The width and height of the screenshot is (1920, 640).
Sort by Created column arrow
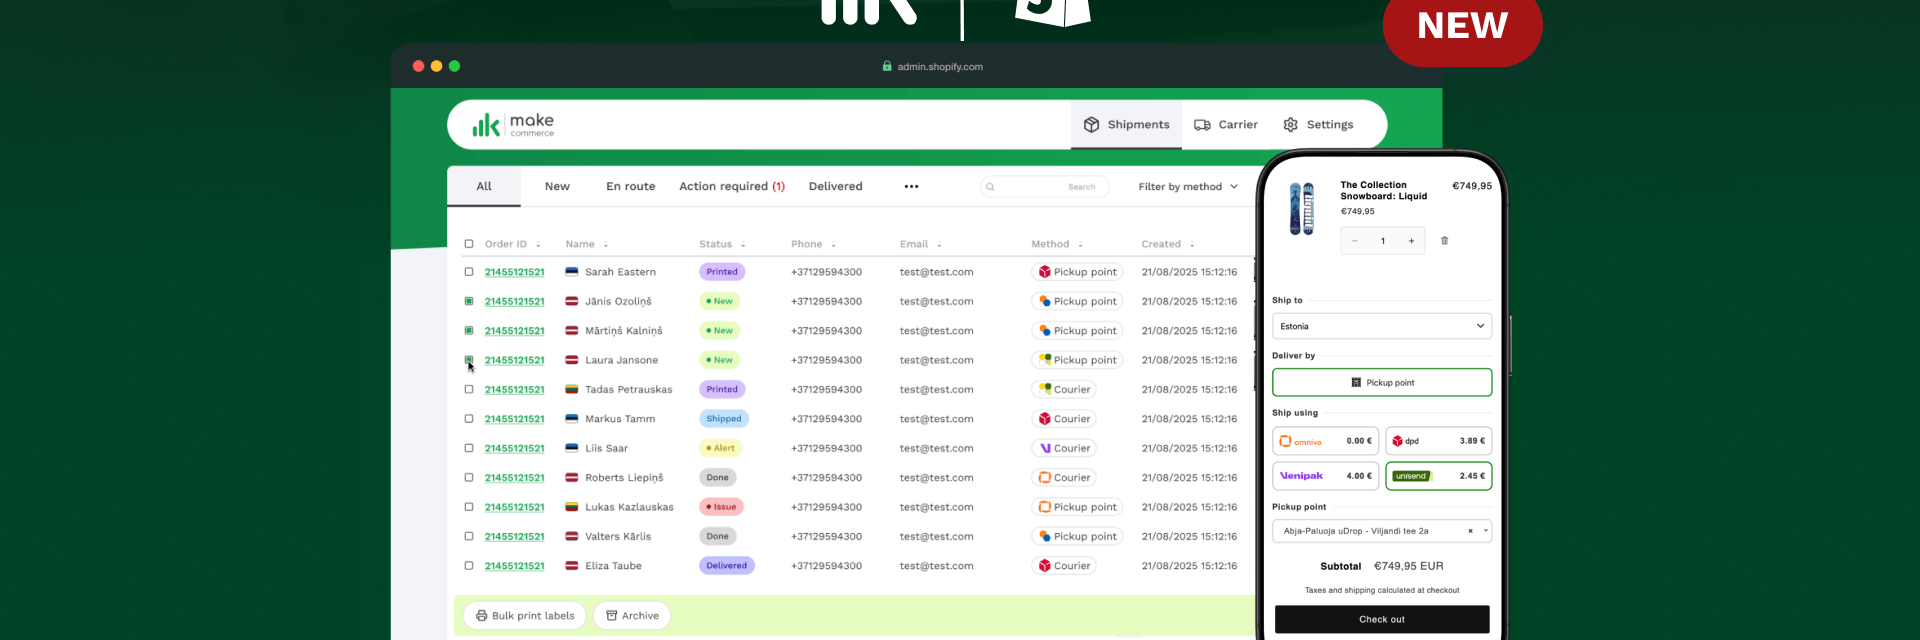[x=1192, y=245]
